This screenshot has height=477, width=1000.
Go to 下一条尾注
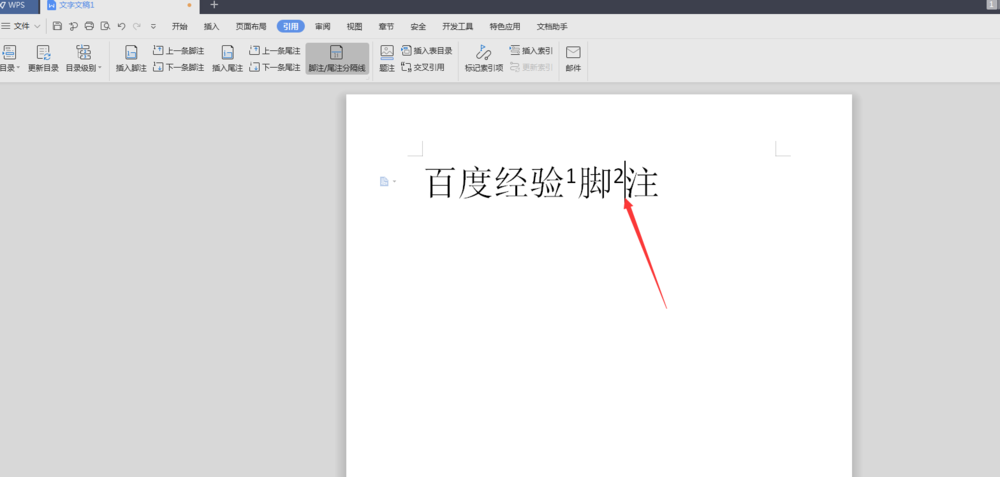tap(275, 67)
